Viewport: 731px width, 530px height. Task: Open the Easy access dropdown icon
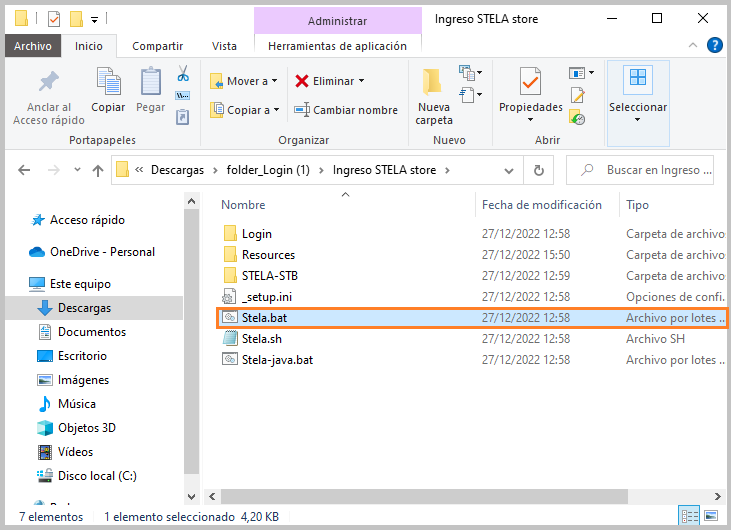470,95
